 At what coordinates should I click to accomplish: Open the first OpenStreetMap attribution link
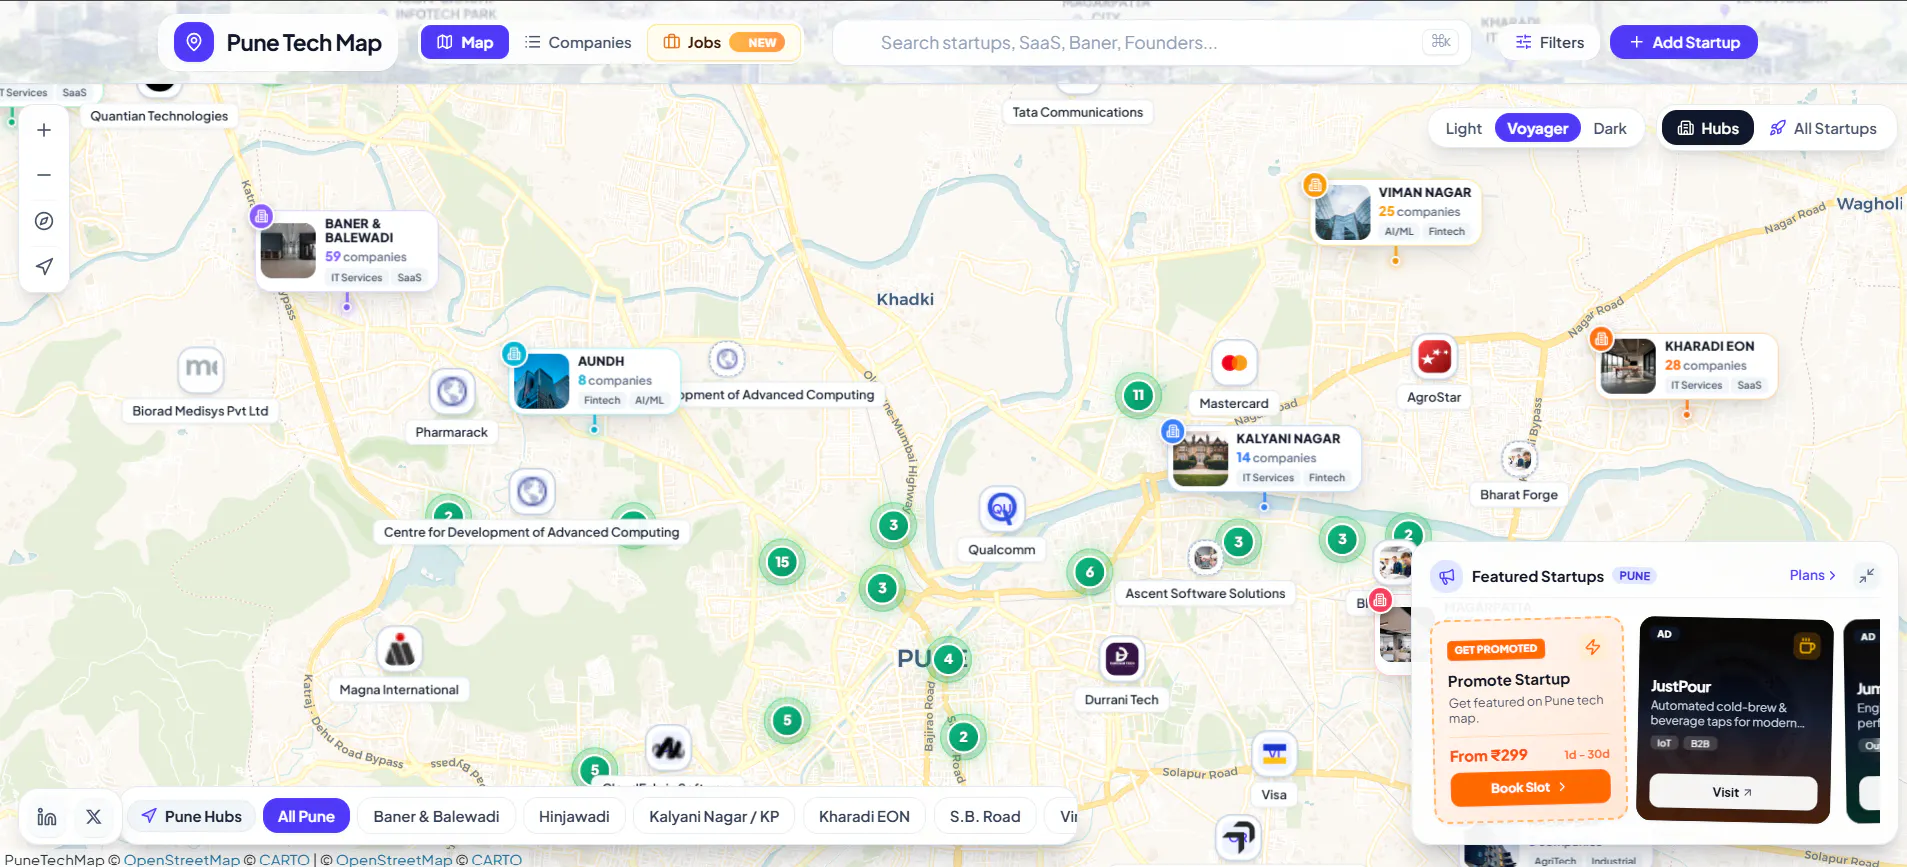[x=182, y=859]
